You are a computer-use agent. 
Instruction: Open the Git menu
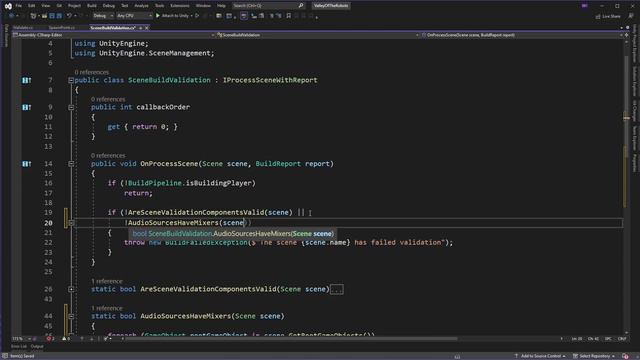click(x=59, y=6)
